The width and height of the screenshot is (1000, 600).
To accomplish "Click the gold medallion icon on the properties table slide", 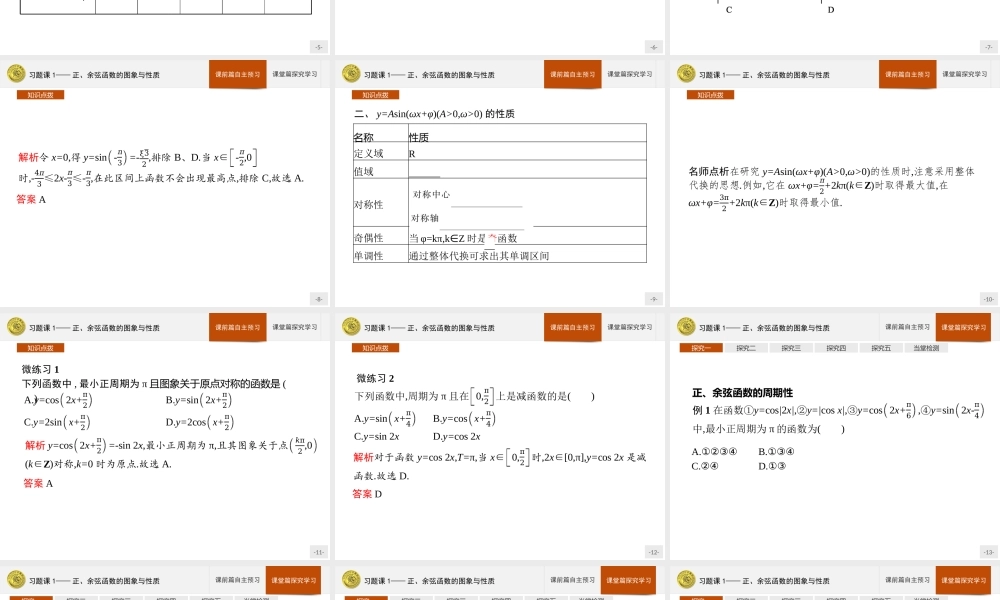I will [349, 74].
